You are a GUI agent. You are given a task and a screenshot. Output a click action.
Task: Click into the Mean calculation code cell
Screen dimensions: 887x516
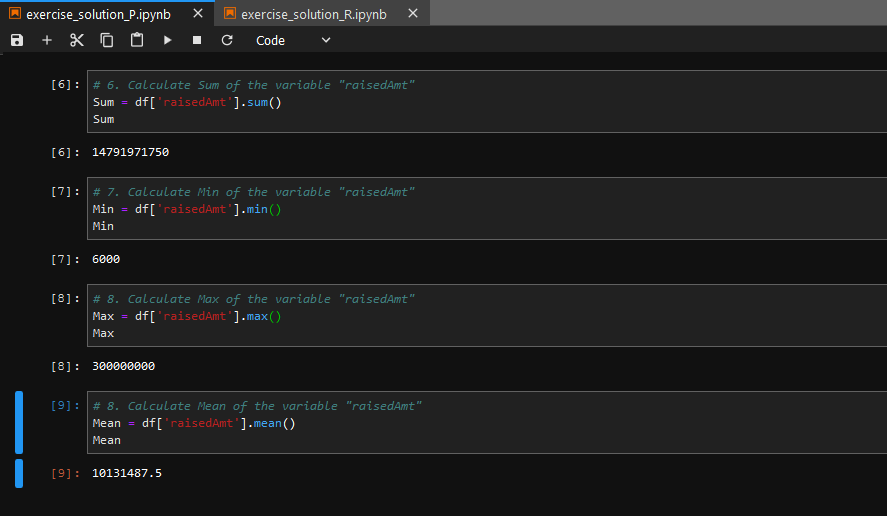pyautogui.click(x=486, y=423)
